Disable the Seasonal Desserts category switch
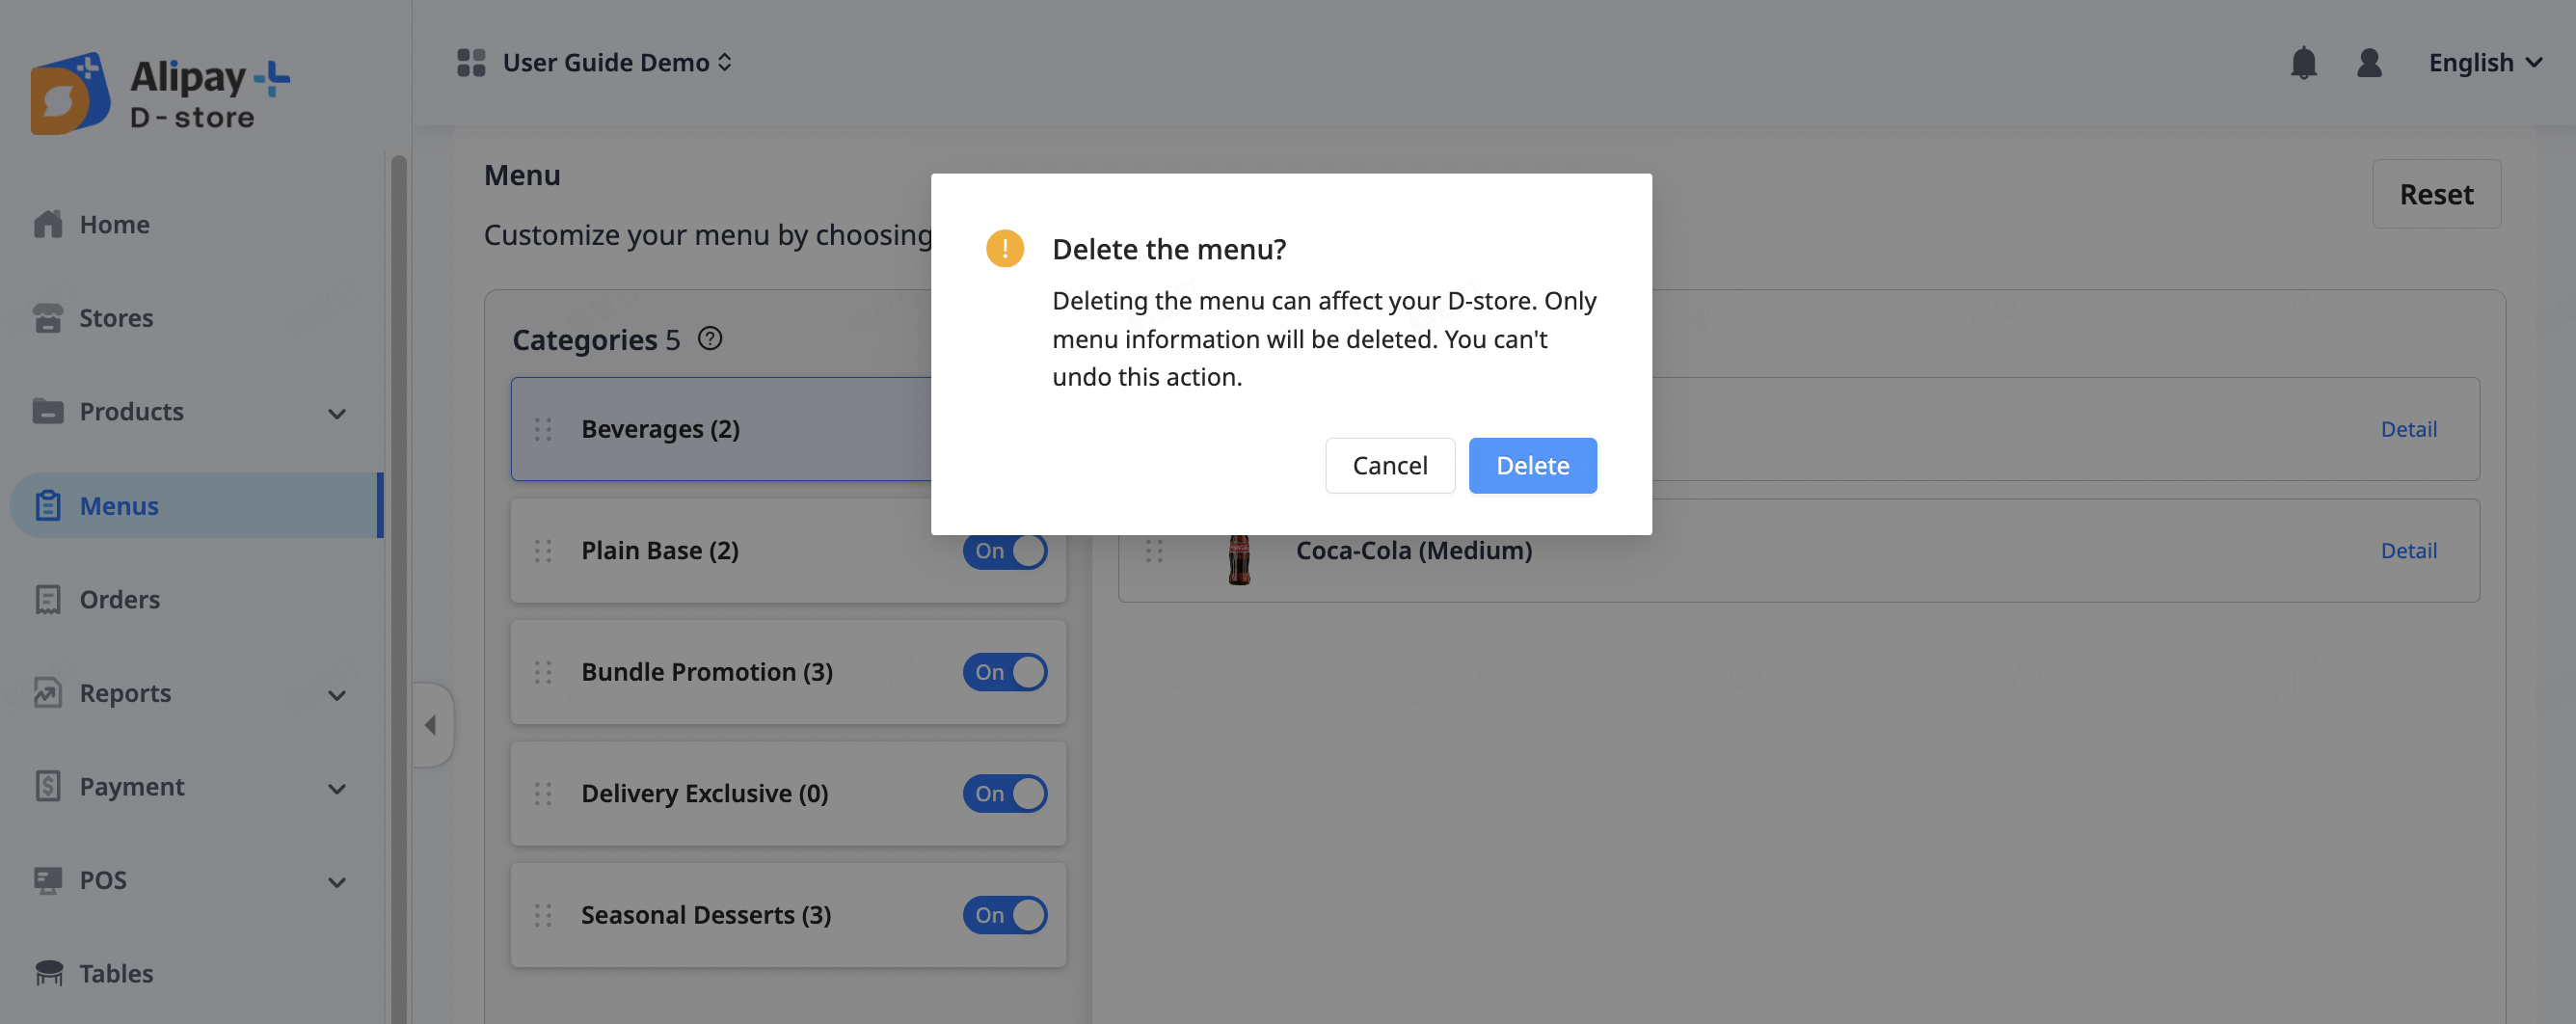Image resolution: width=2576 pixels, height=1024 pixels. pyautogui.click(x=1004, y=915)
